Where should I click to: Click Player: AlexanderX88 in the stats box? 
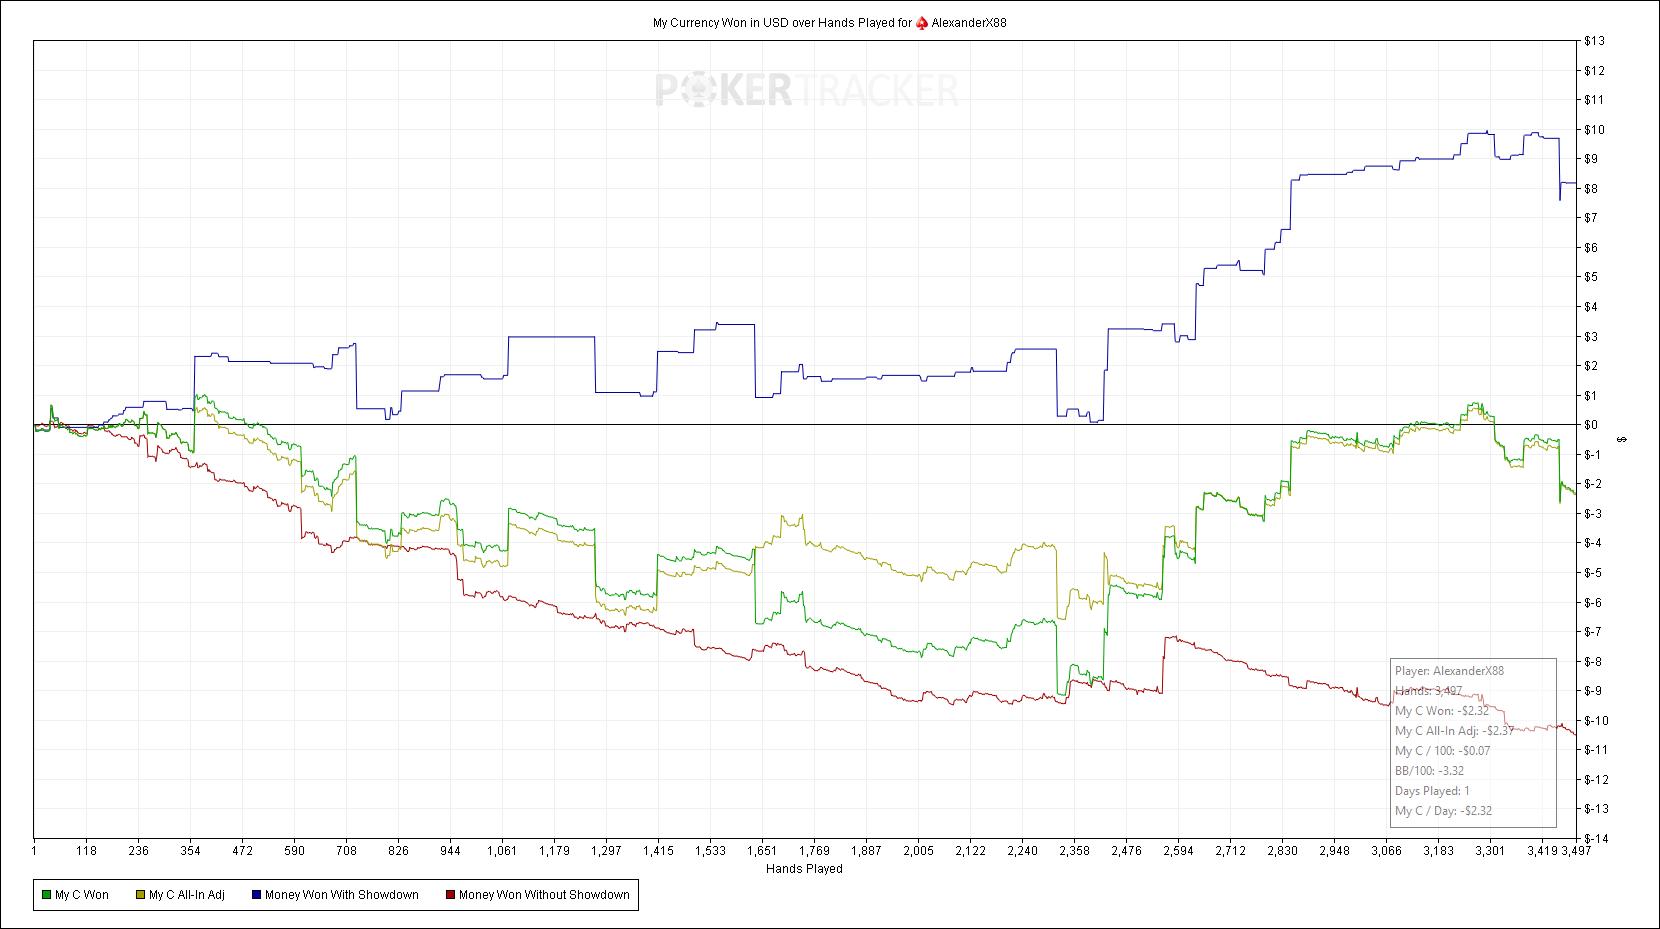(x=1449, y=671)
